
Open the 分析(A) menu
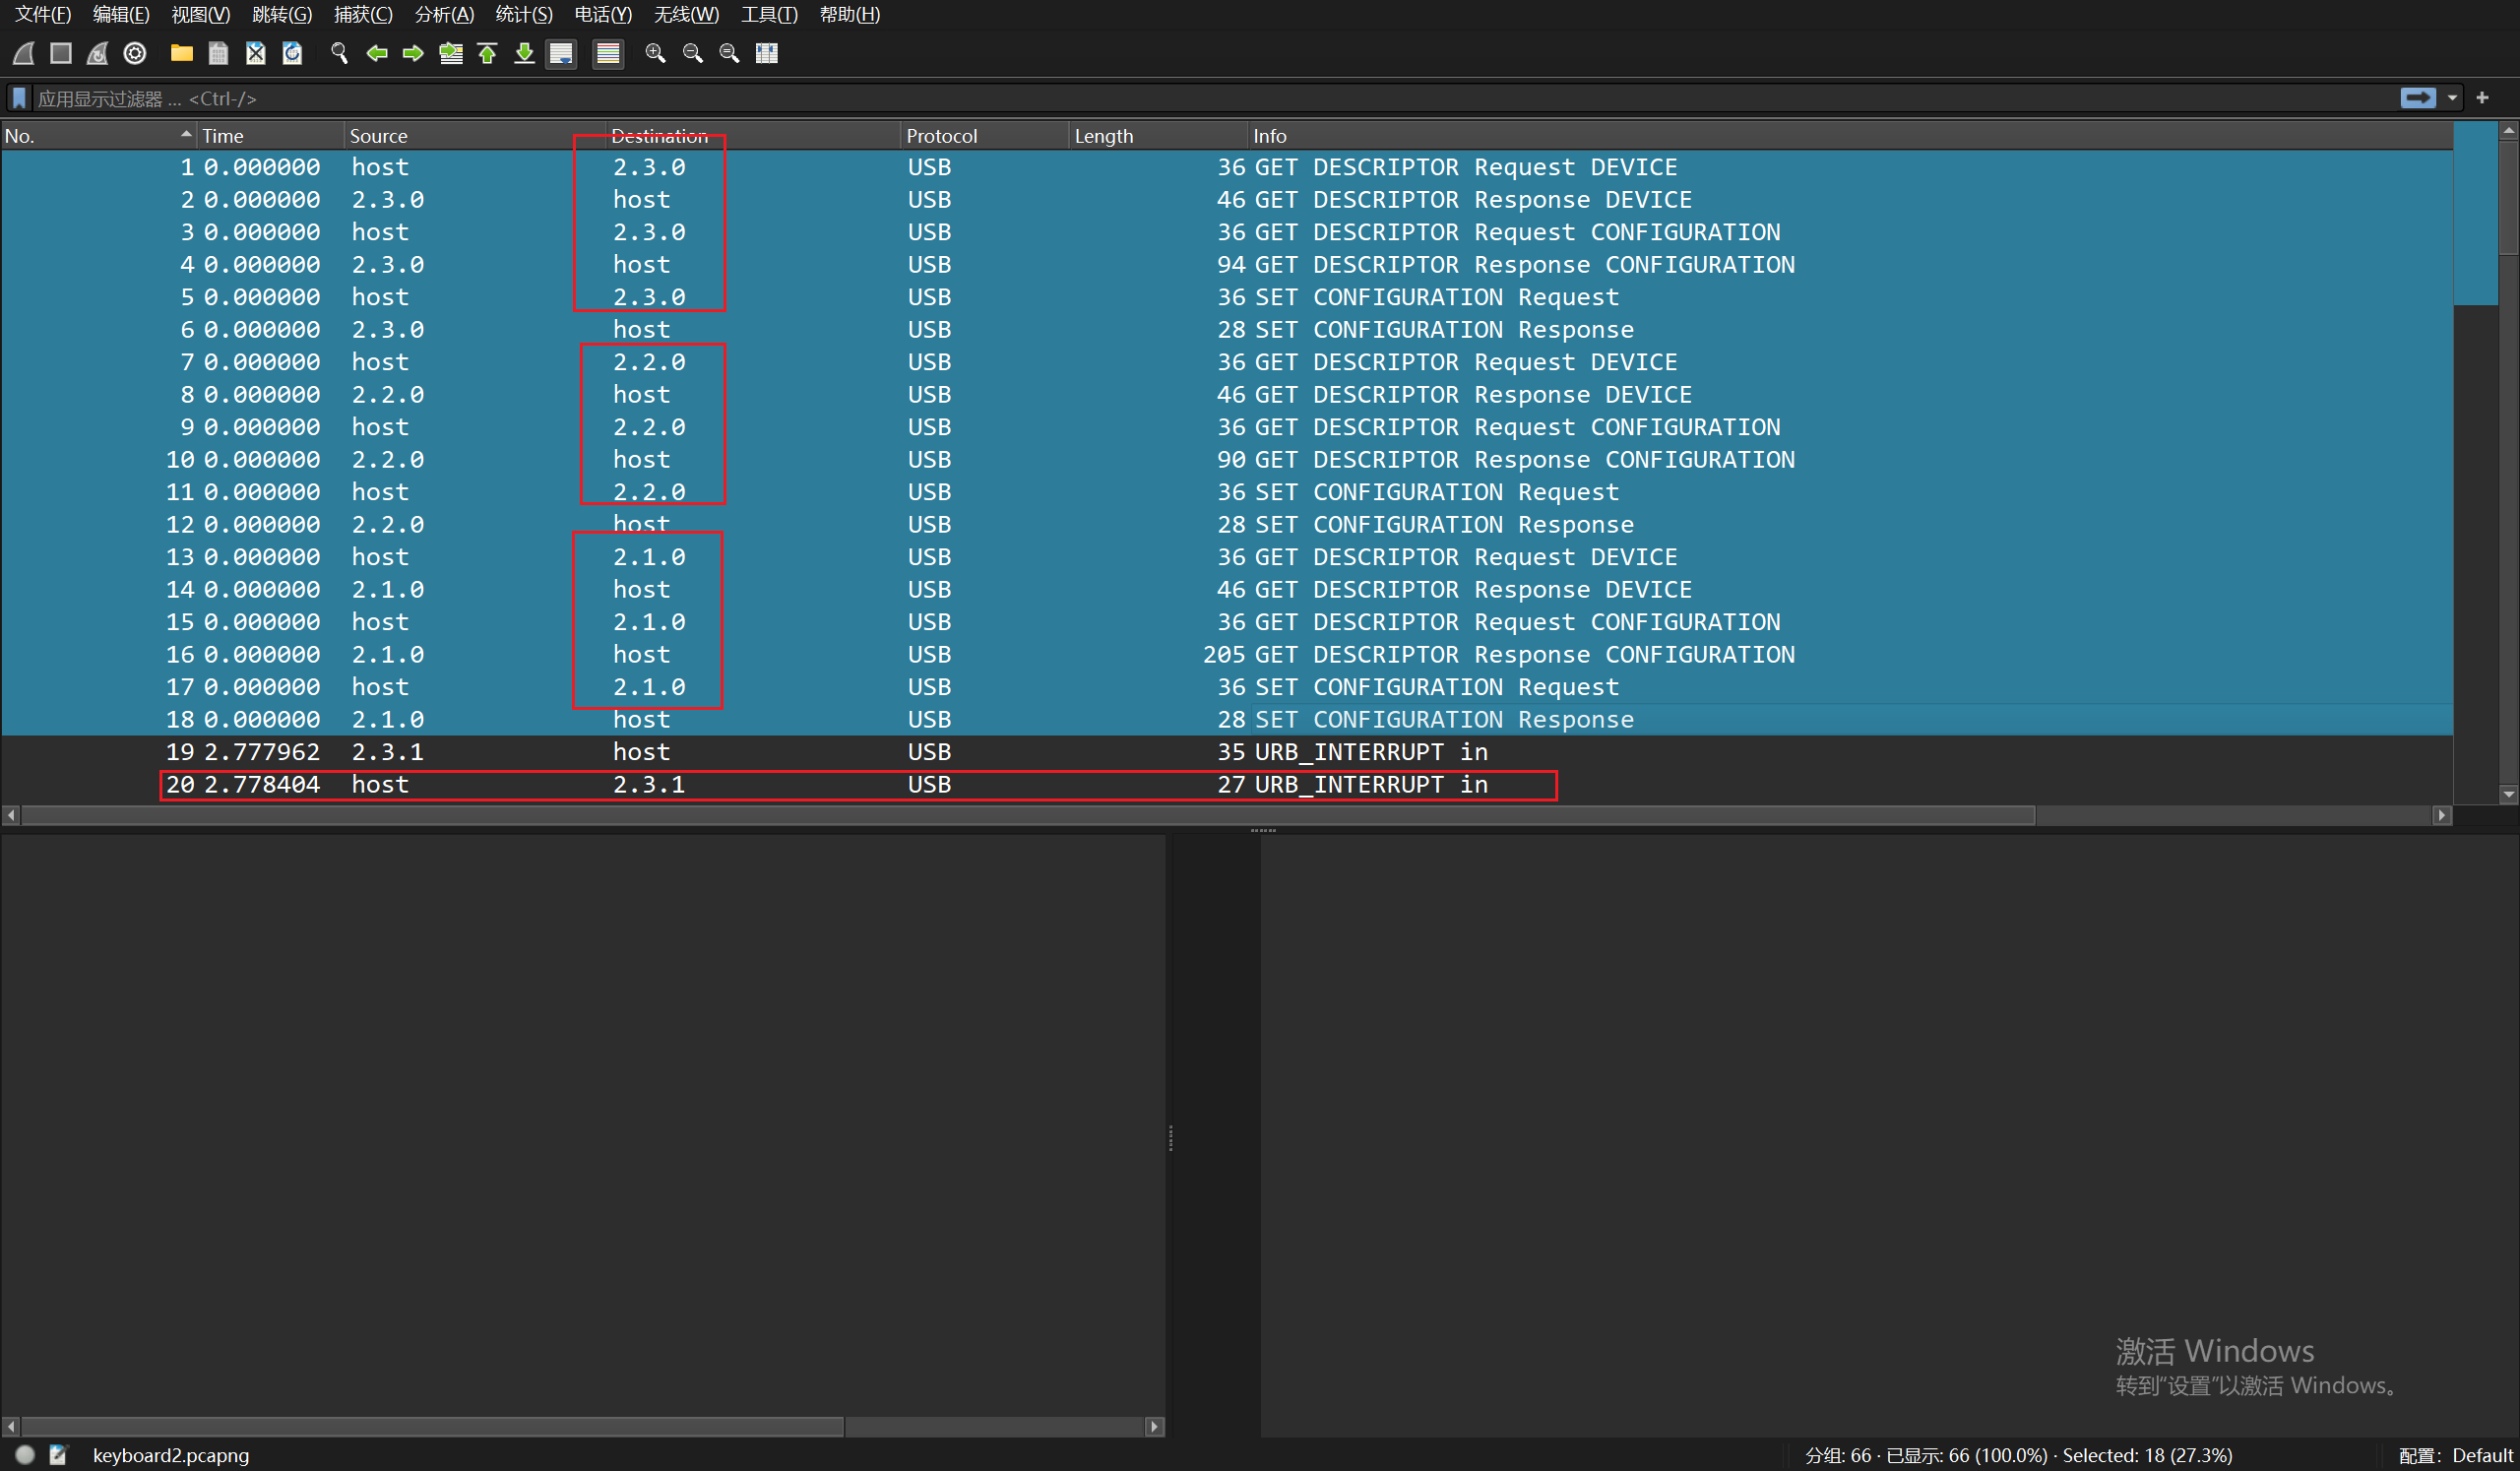(x=444, y=14)
